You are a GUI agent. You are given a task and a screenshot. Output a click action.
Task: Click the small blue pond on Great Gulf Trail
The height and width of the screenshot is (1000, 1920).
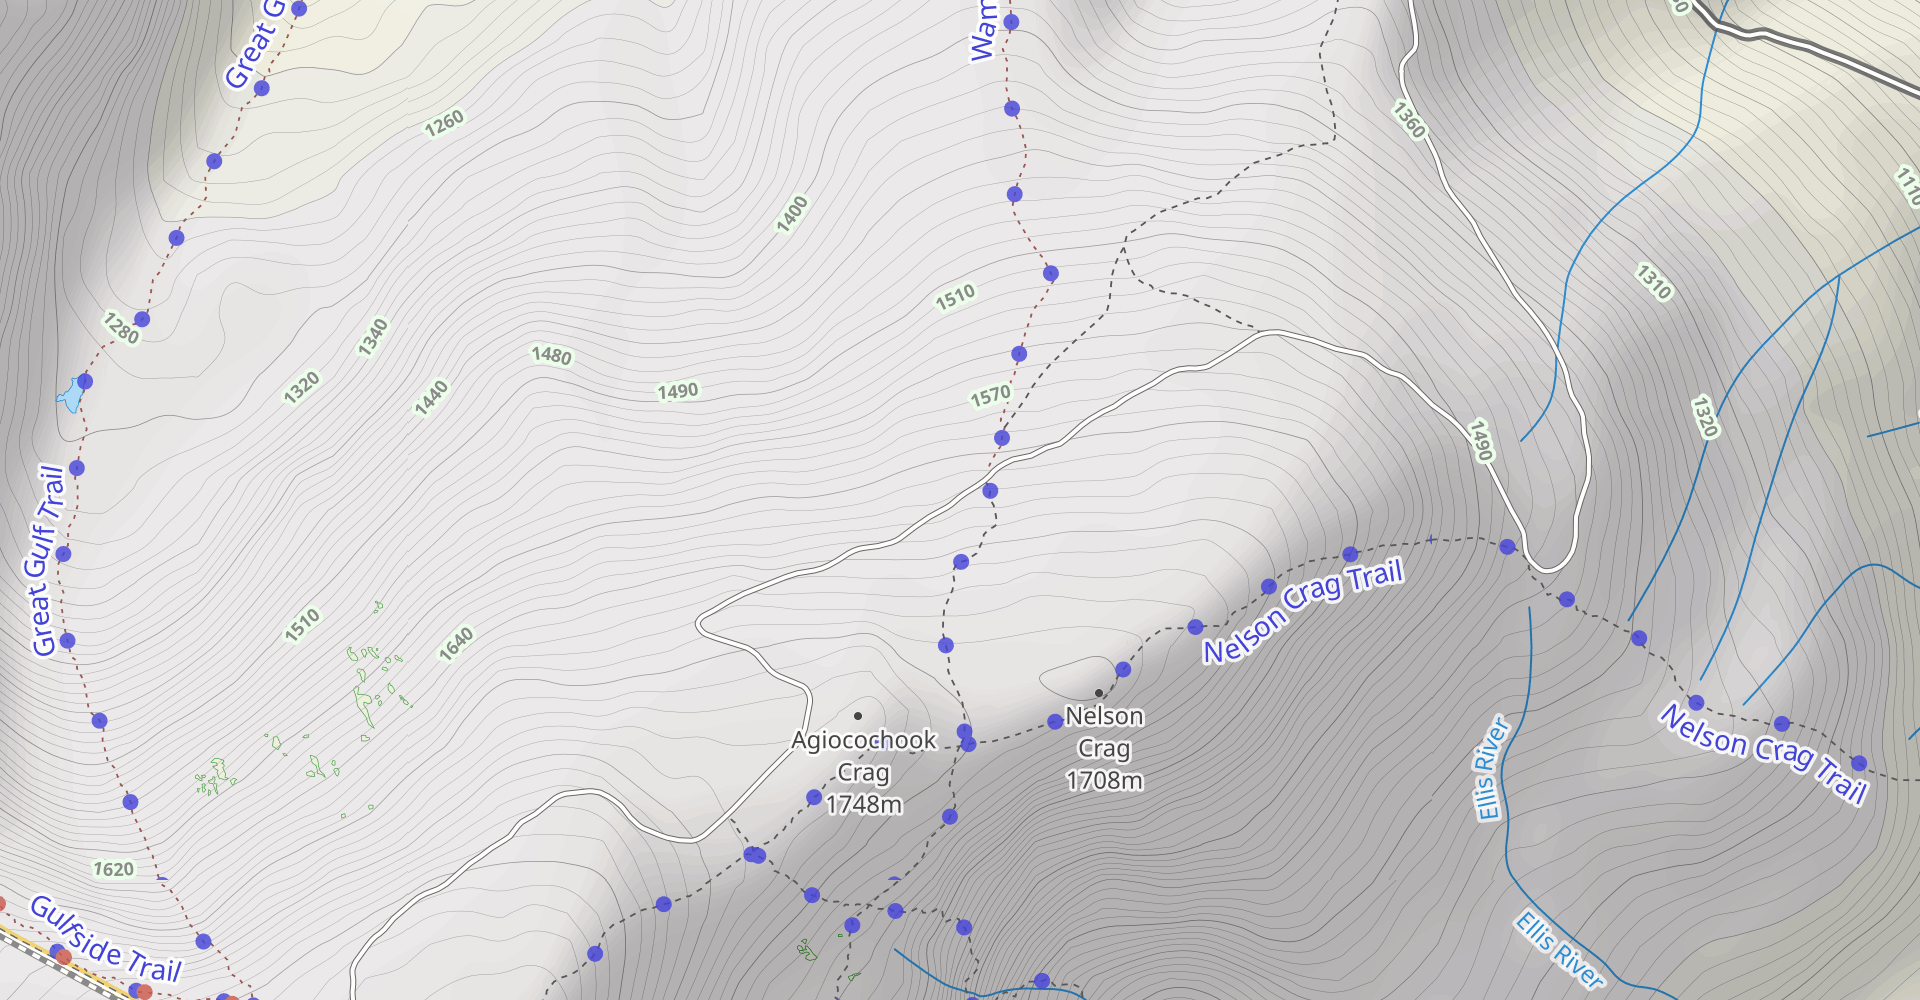pyautogui.click(x=71, y=395)
